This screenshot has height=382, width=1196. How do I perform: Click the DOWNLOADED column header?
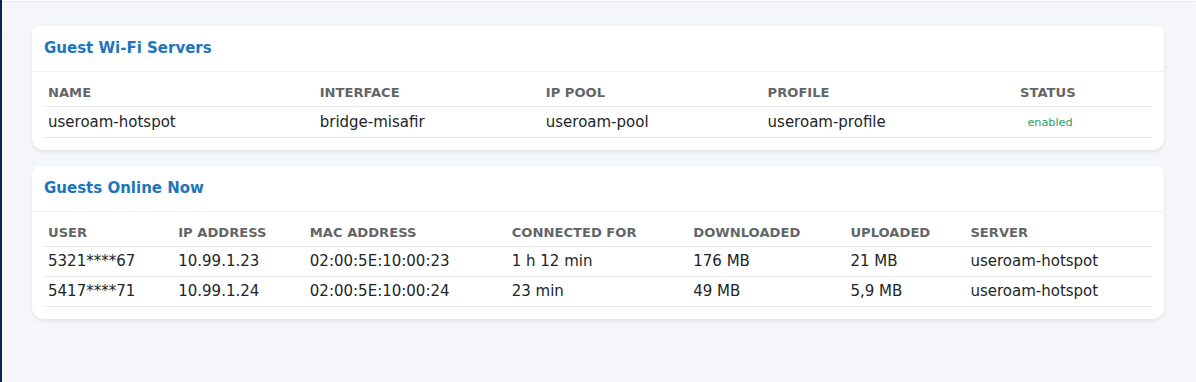click(747, 233)
